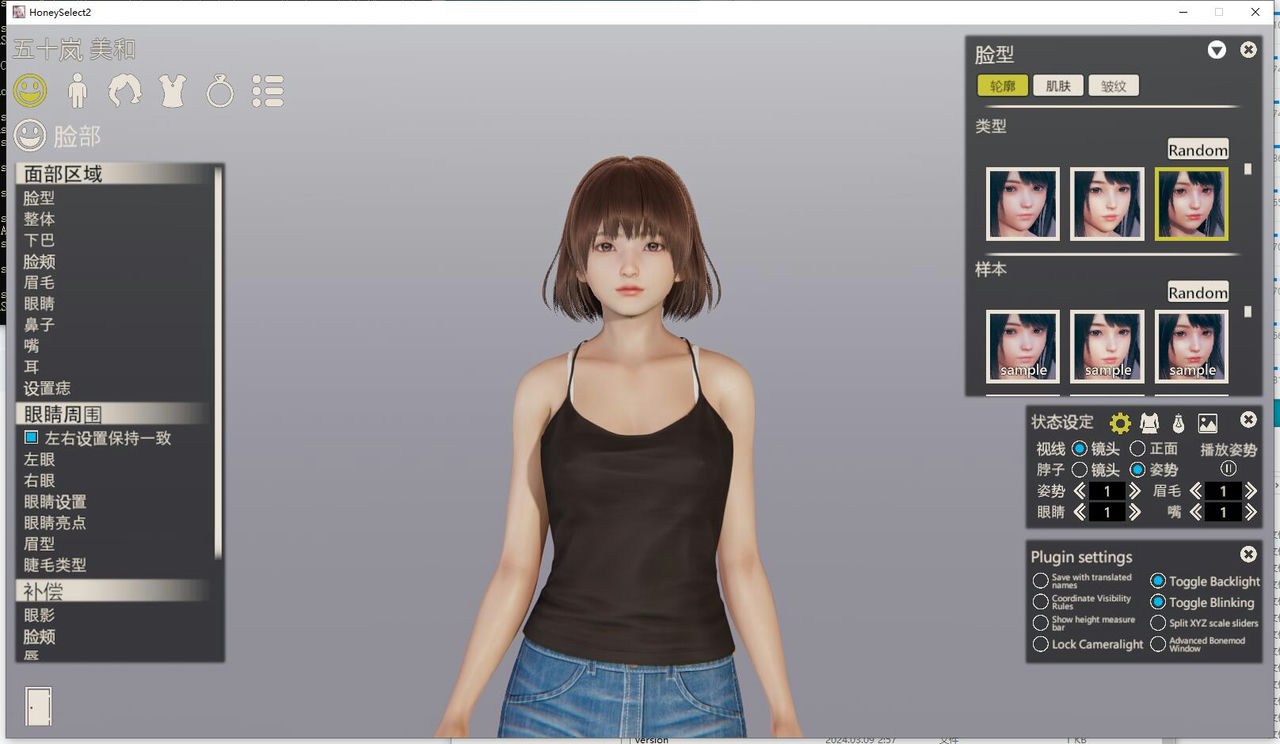Switch to the 肌肤 tab
This screenshot has width=1280, height=744.
(1057, 85)
